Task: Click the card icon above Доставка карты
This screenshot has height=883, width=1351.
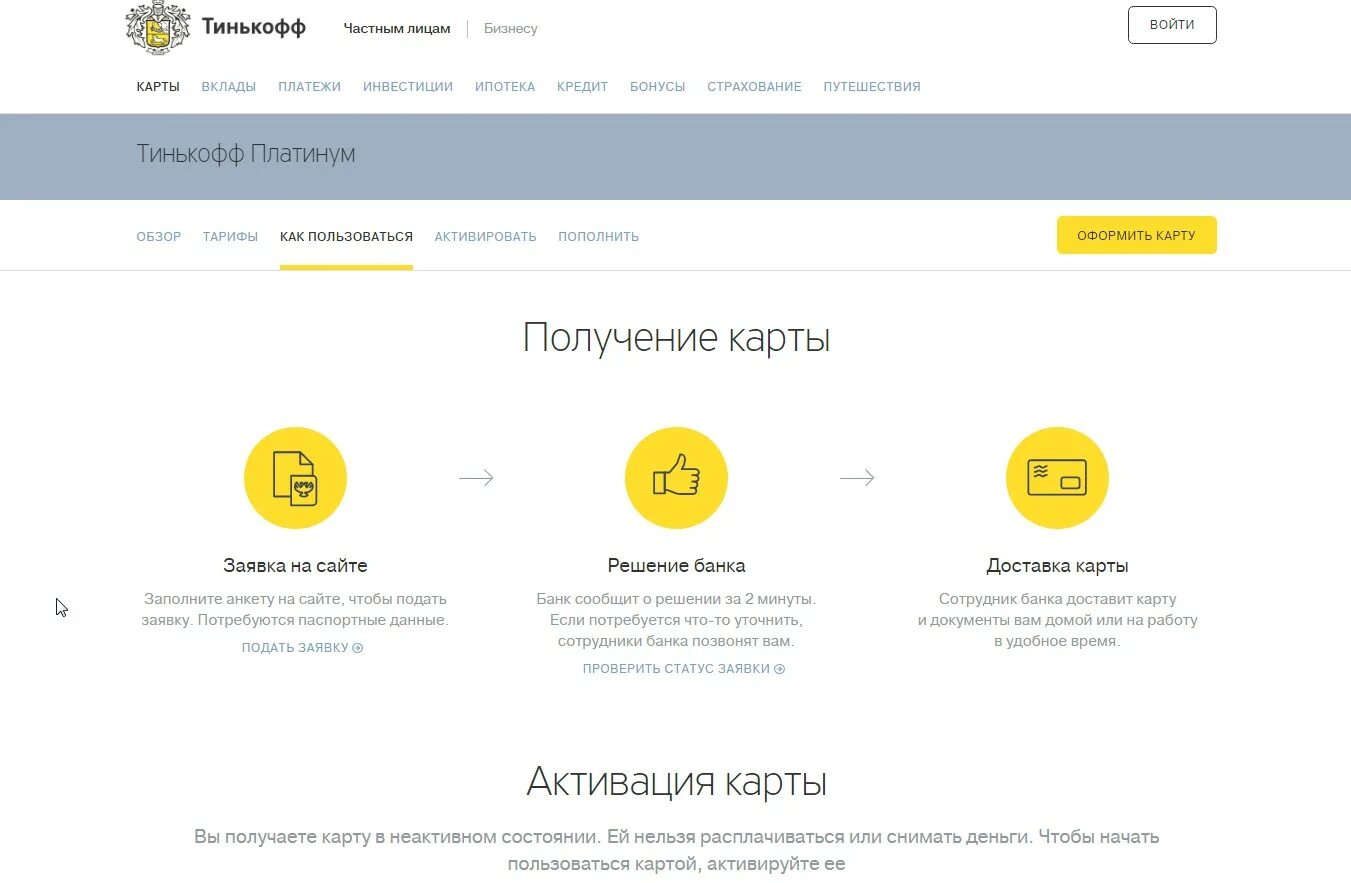Action: [x=1057, y=478]
